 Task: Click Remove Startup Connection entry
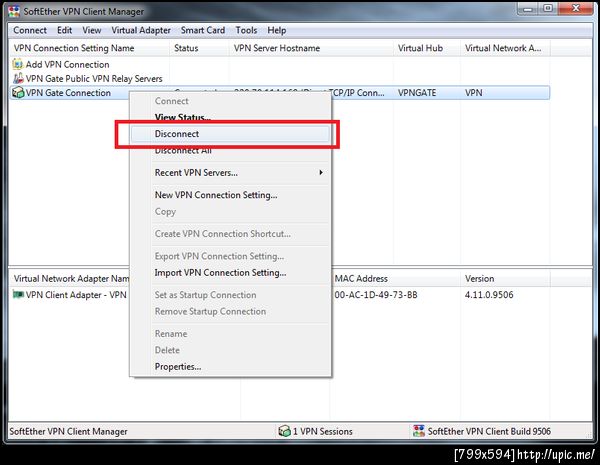(230, 312)
